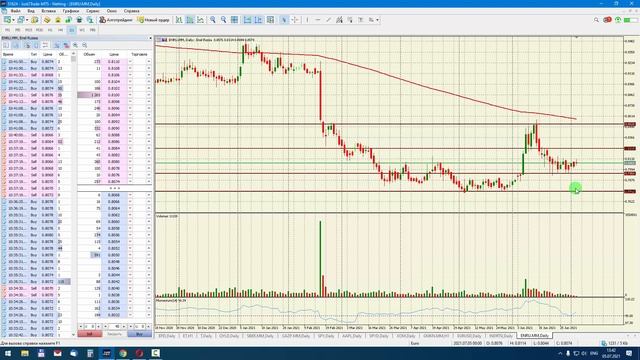Switch to the SBER.MM,Daily chart tab
The width and height of the screenshot is (640, 360).
tap(260, 336)
